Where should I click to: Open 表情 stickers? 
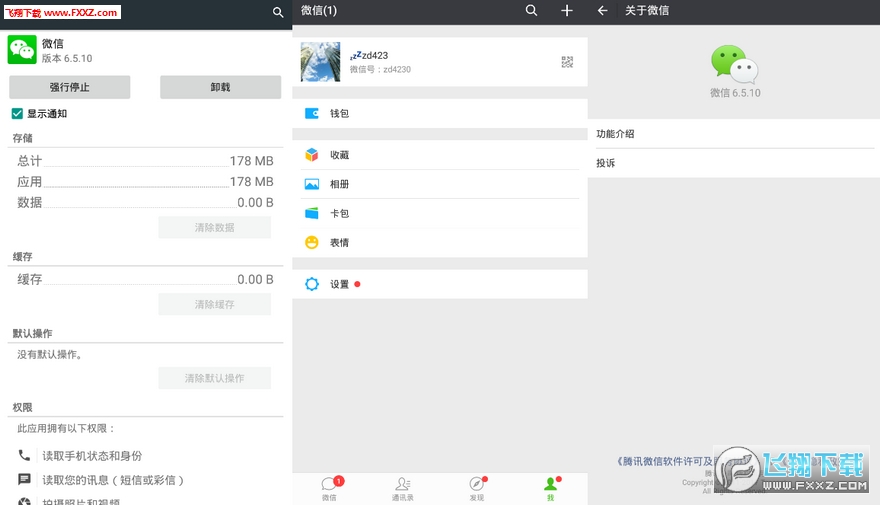[x=440, y=242]
